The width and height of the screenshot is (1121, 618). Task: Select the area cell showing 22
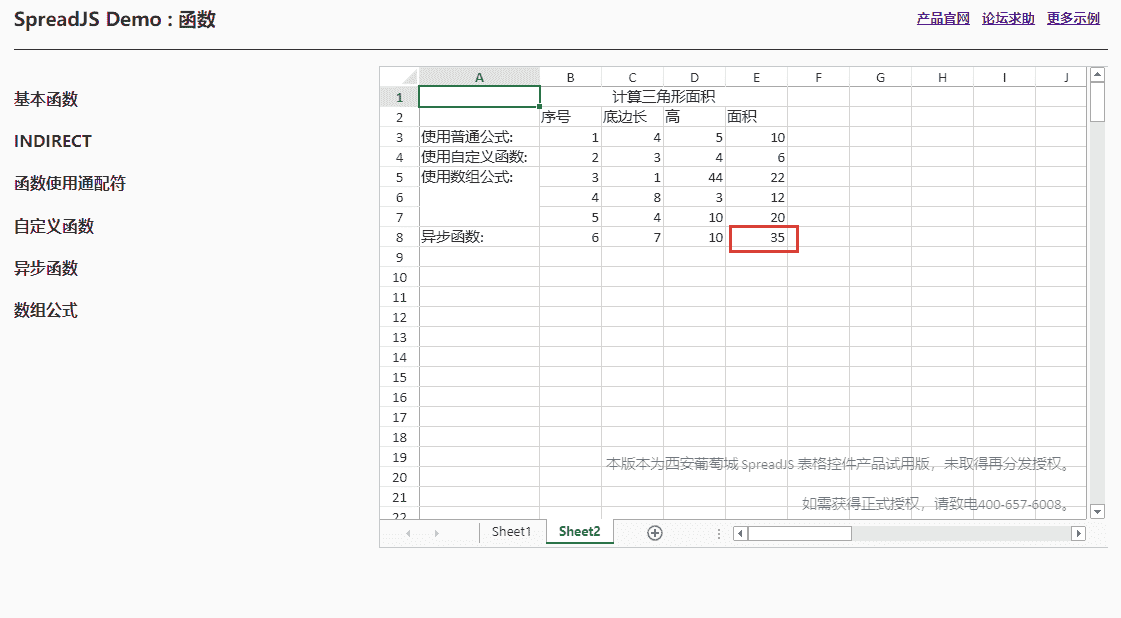pyautogui.click(x=756, y=177)
